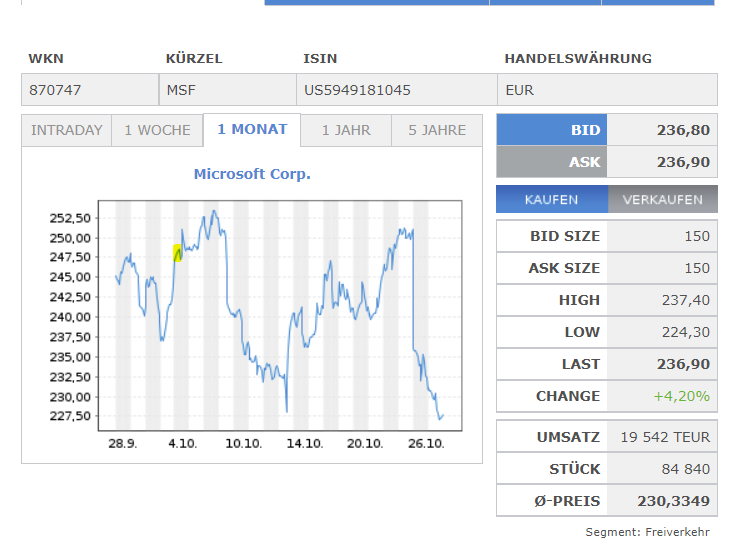
Task: Click the LOW value 224,30
Action: (x=685, y=332)
